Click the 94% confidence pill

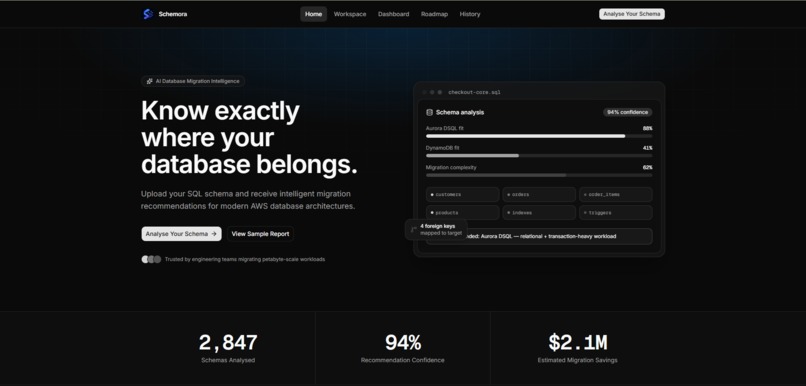(628, 112)
